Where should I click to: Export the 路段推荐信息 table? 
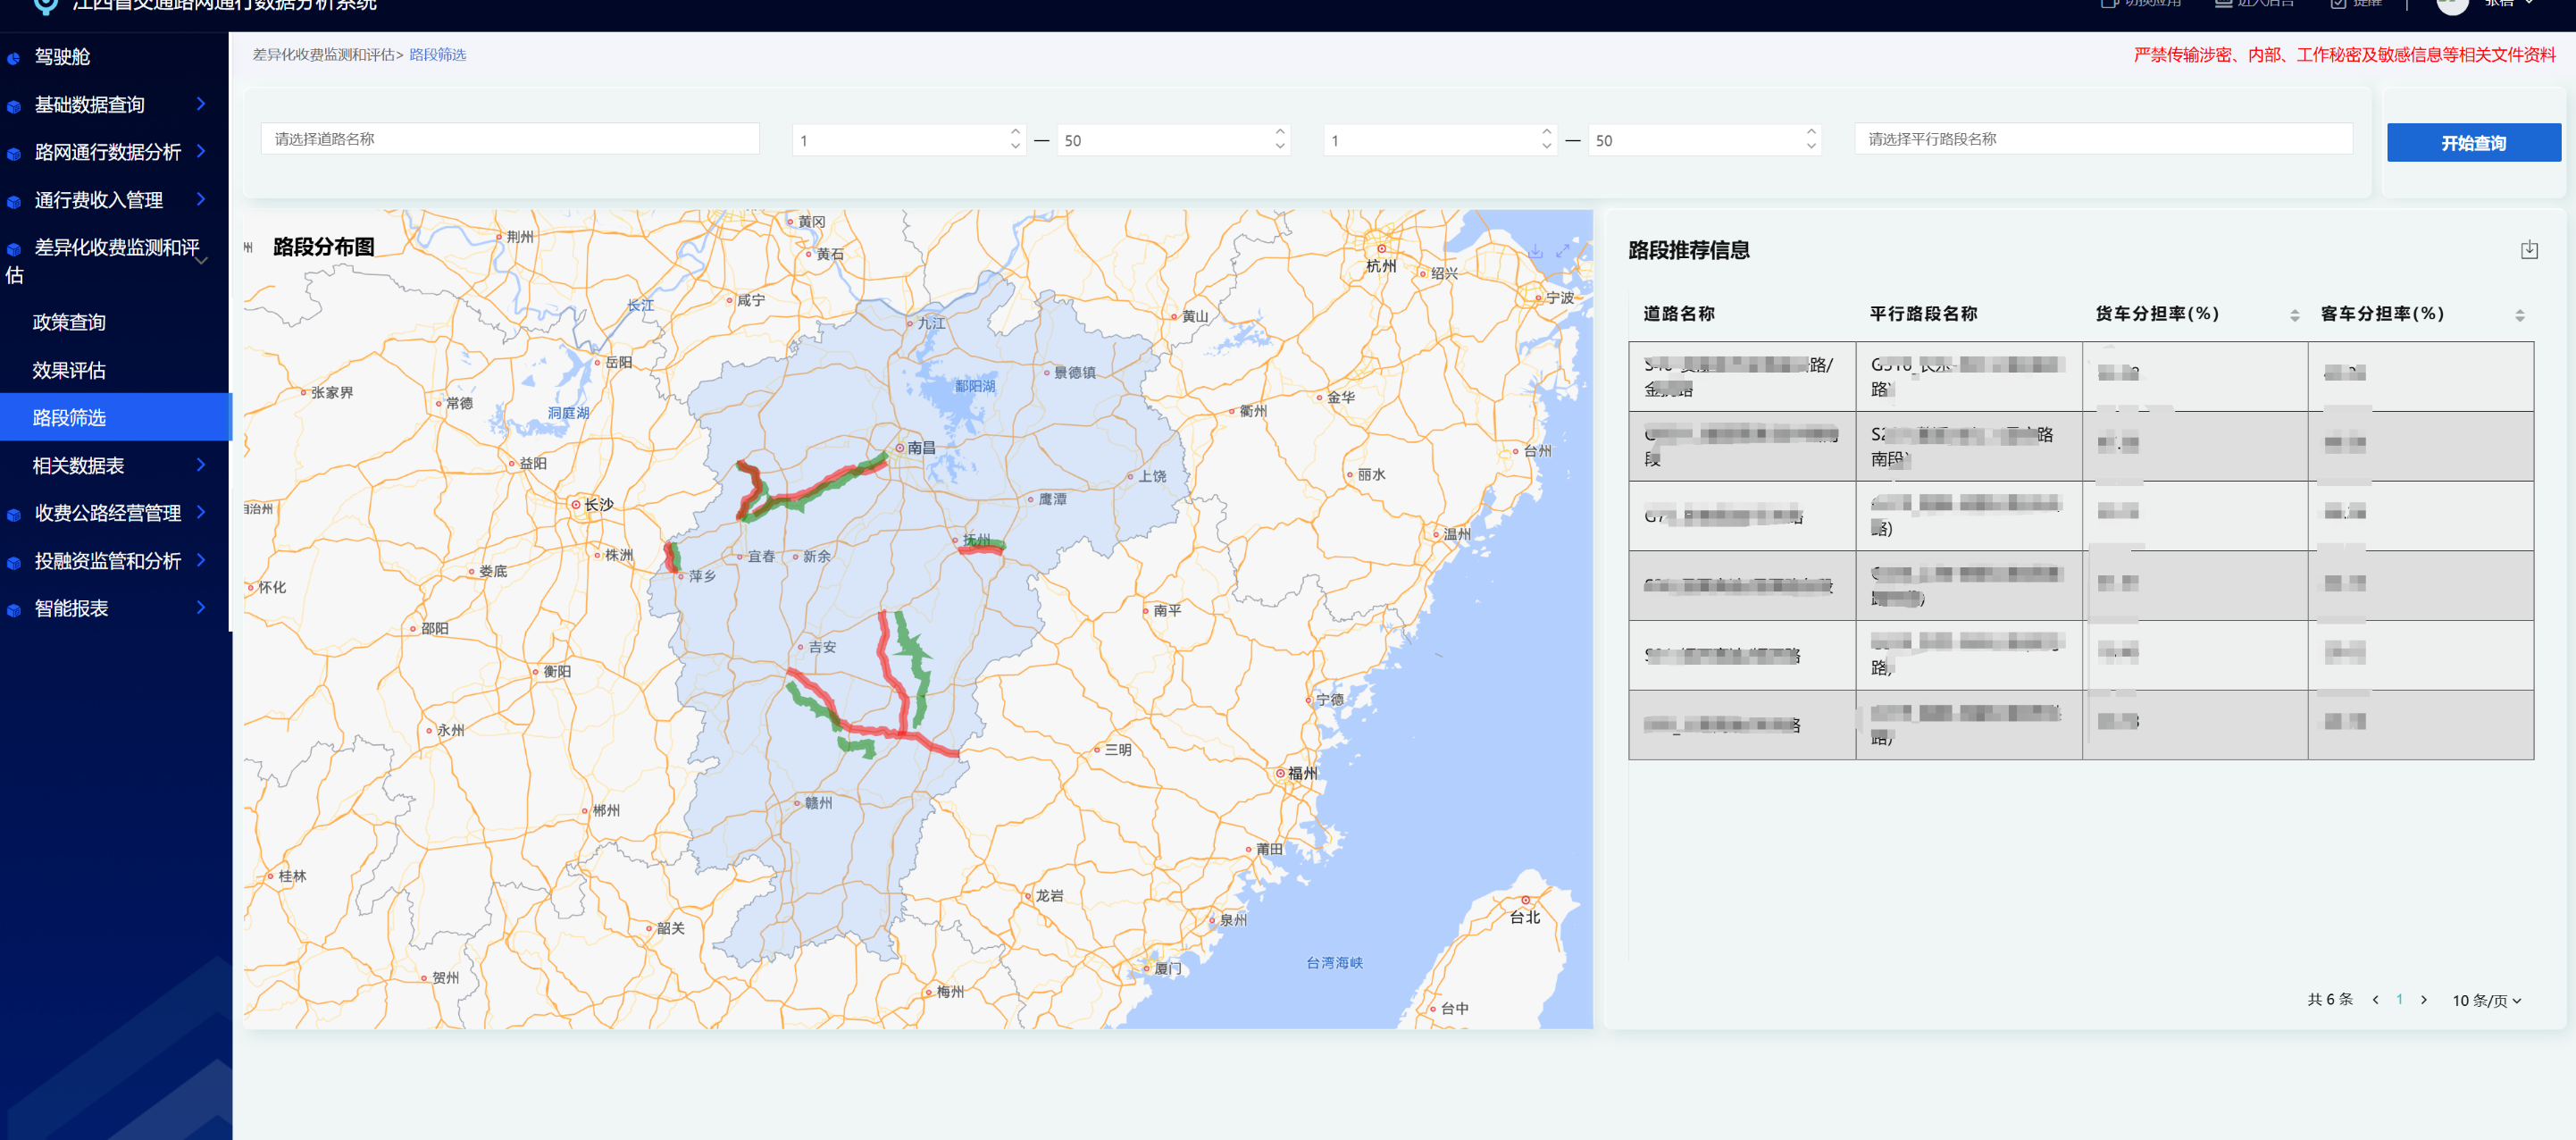click(x=2529, y=250)
